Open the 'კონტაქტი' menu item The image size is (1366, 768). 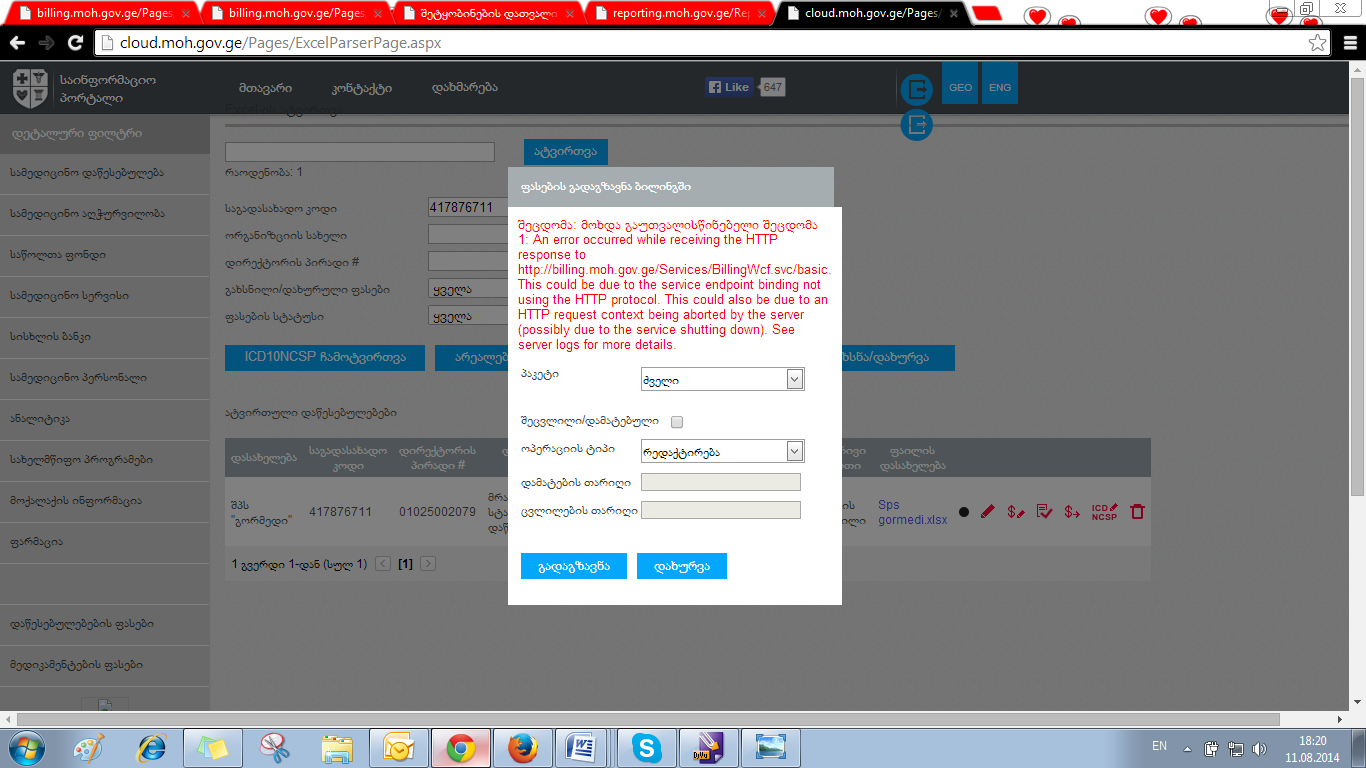[361, 87]
